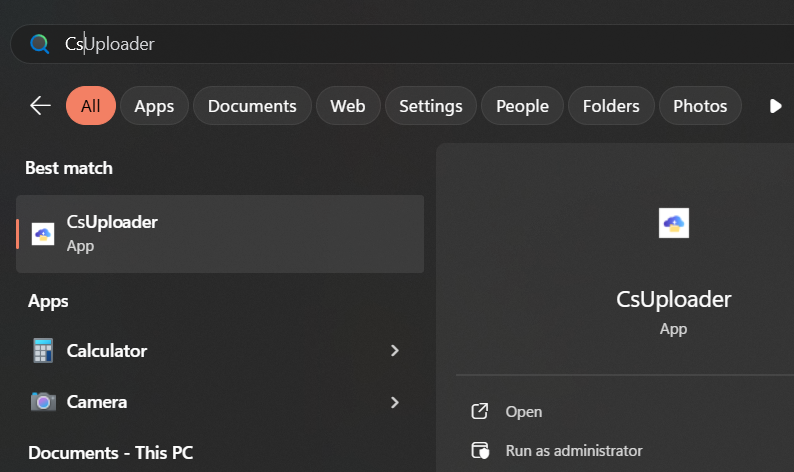
Task: Click Open in the app preview panel
Action: (x=524, y=412)
